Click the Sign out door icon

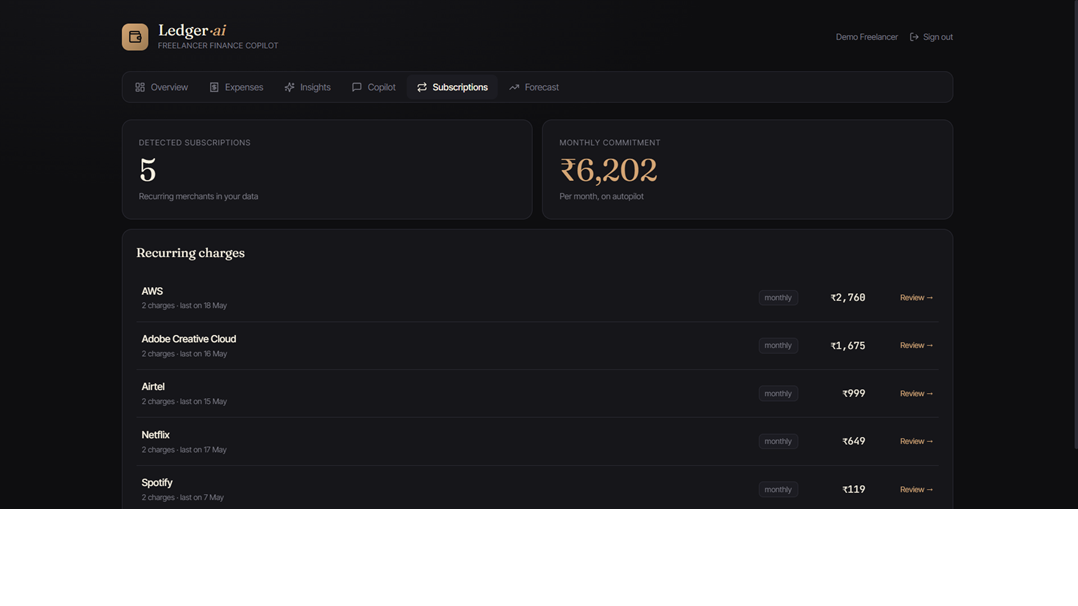click(914, 37)
